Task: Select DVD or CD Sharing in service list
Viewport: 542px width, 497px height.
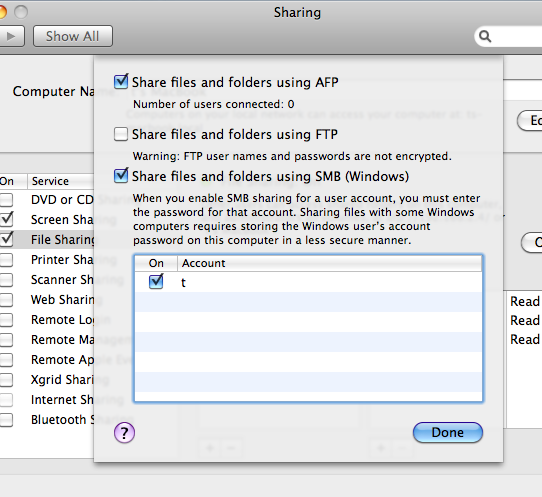Action: pos(62,200)
